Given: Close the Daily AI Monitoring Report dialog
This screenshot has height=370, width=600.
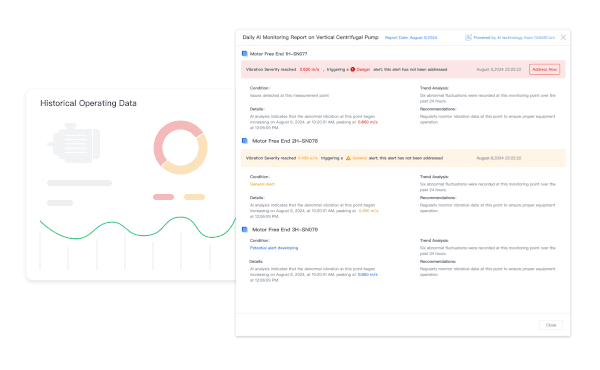Looking at the screenshot, I should coord(563,37).
